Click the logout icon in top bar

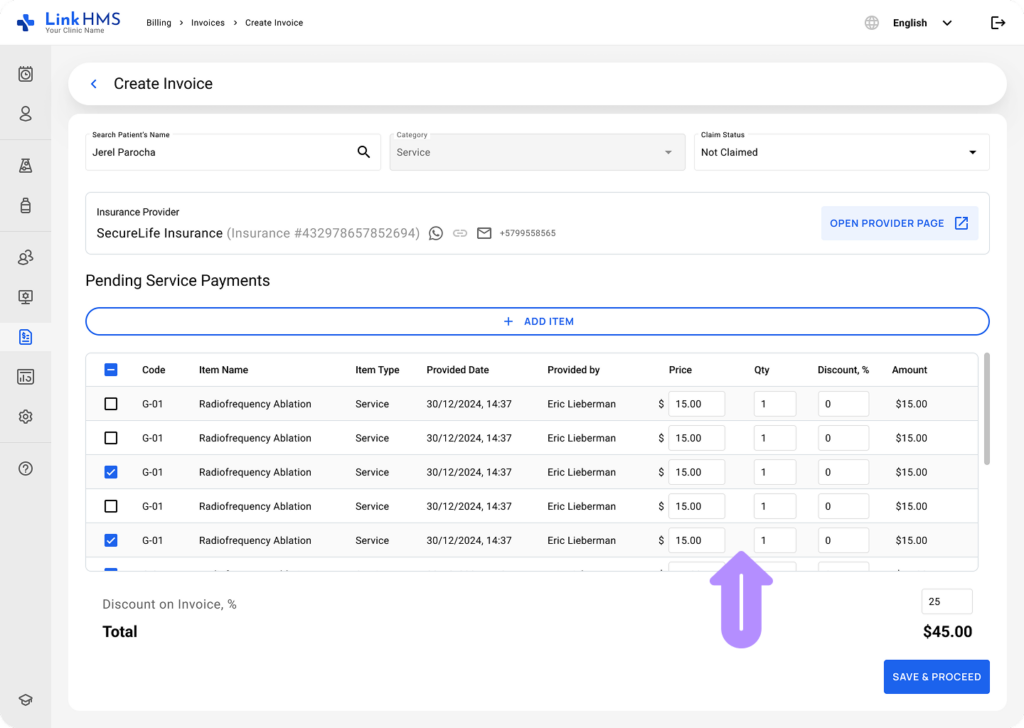[x=998, y=23]
